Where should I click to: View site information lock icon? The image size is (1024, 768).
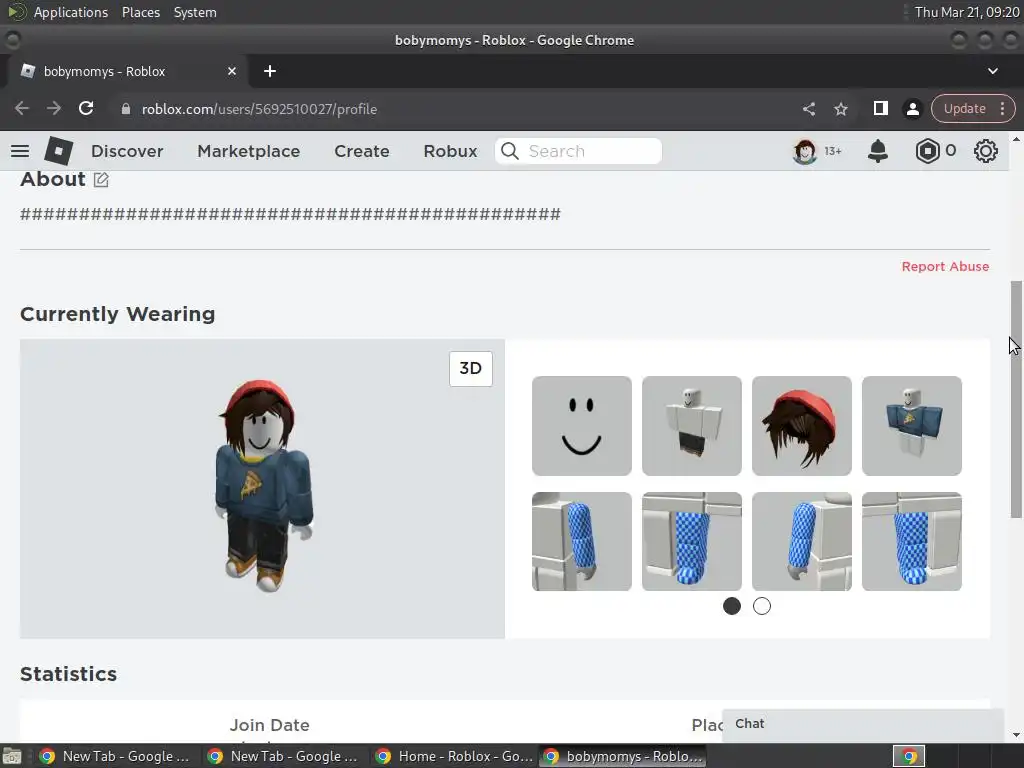click(x=125, y=109)
